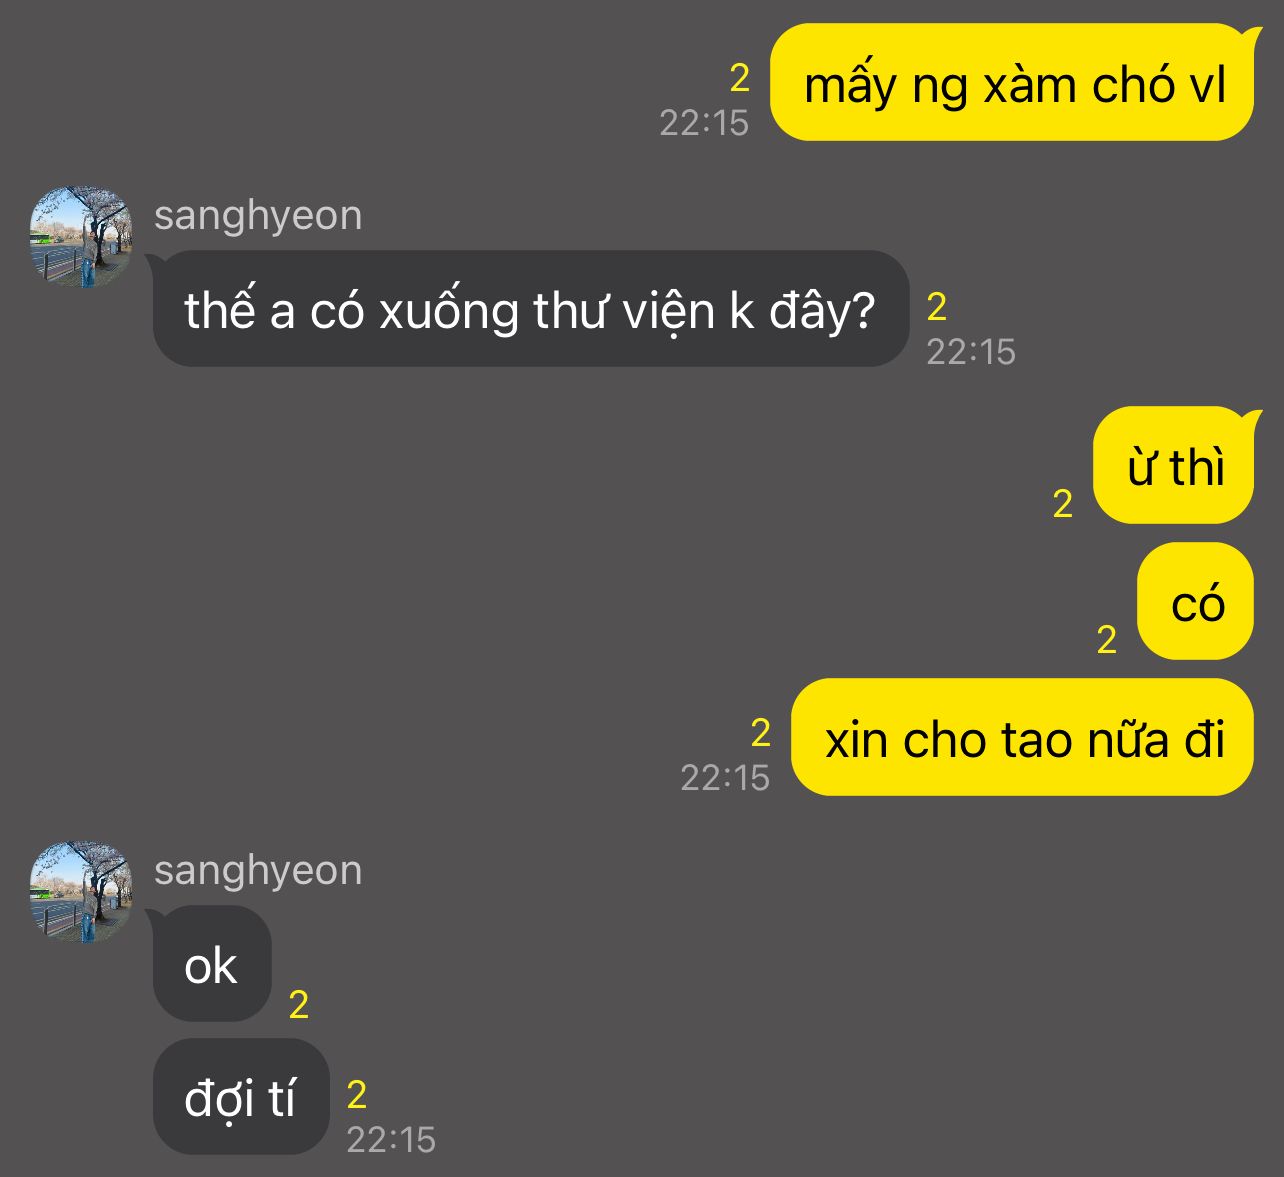Click unread count 2 beside 'có' bubble
Viewport: 1284px width, 1177px height.
[x=1107, y=640]
